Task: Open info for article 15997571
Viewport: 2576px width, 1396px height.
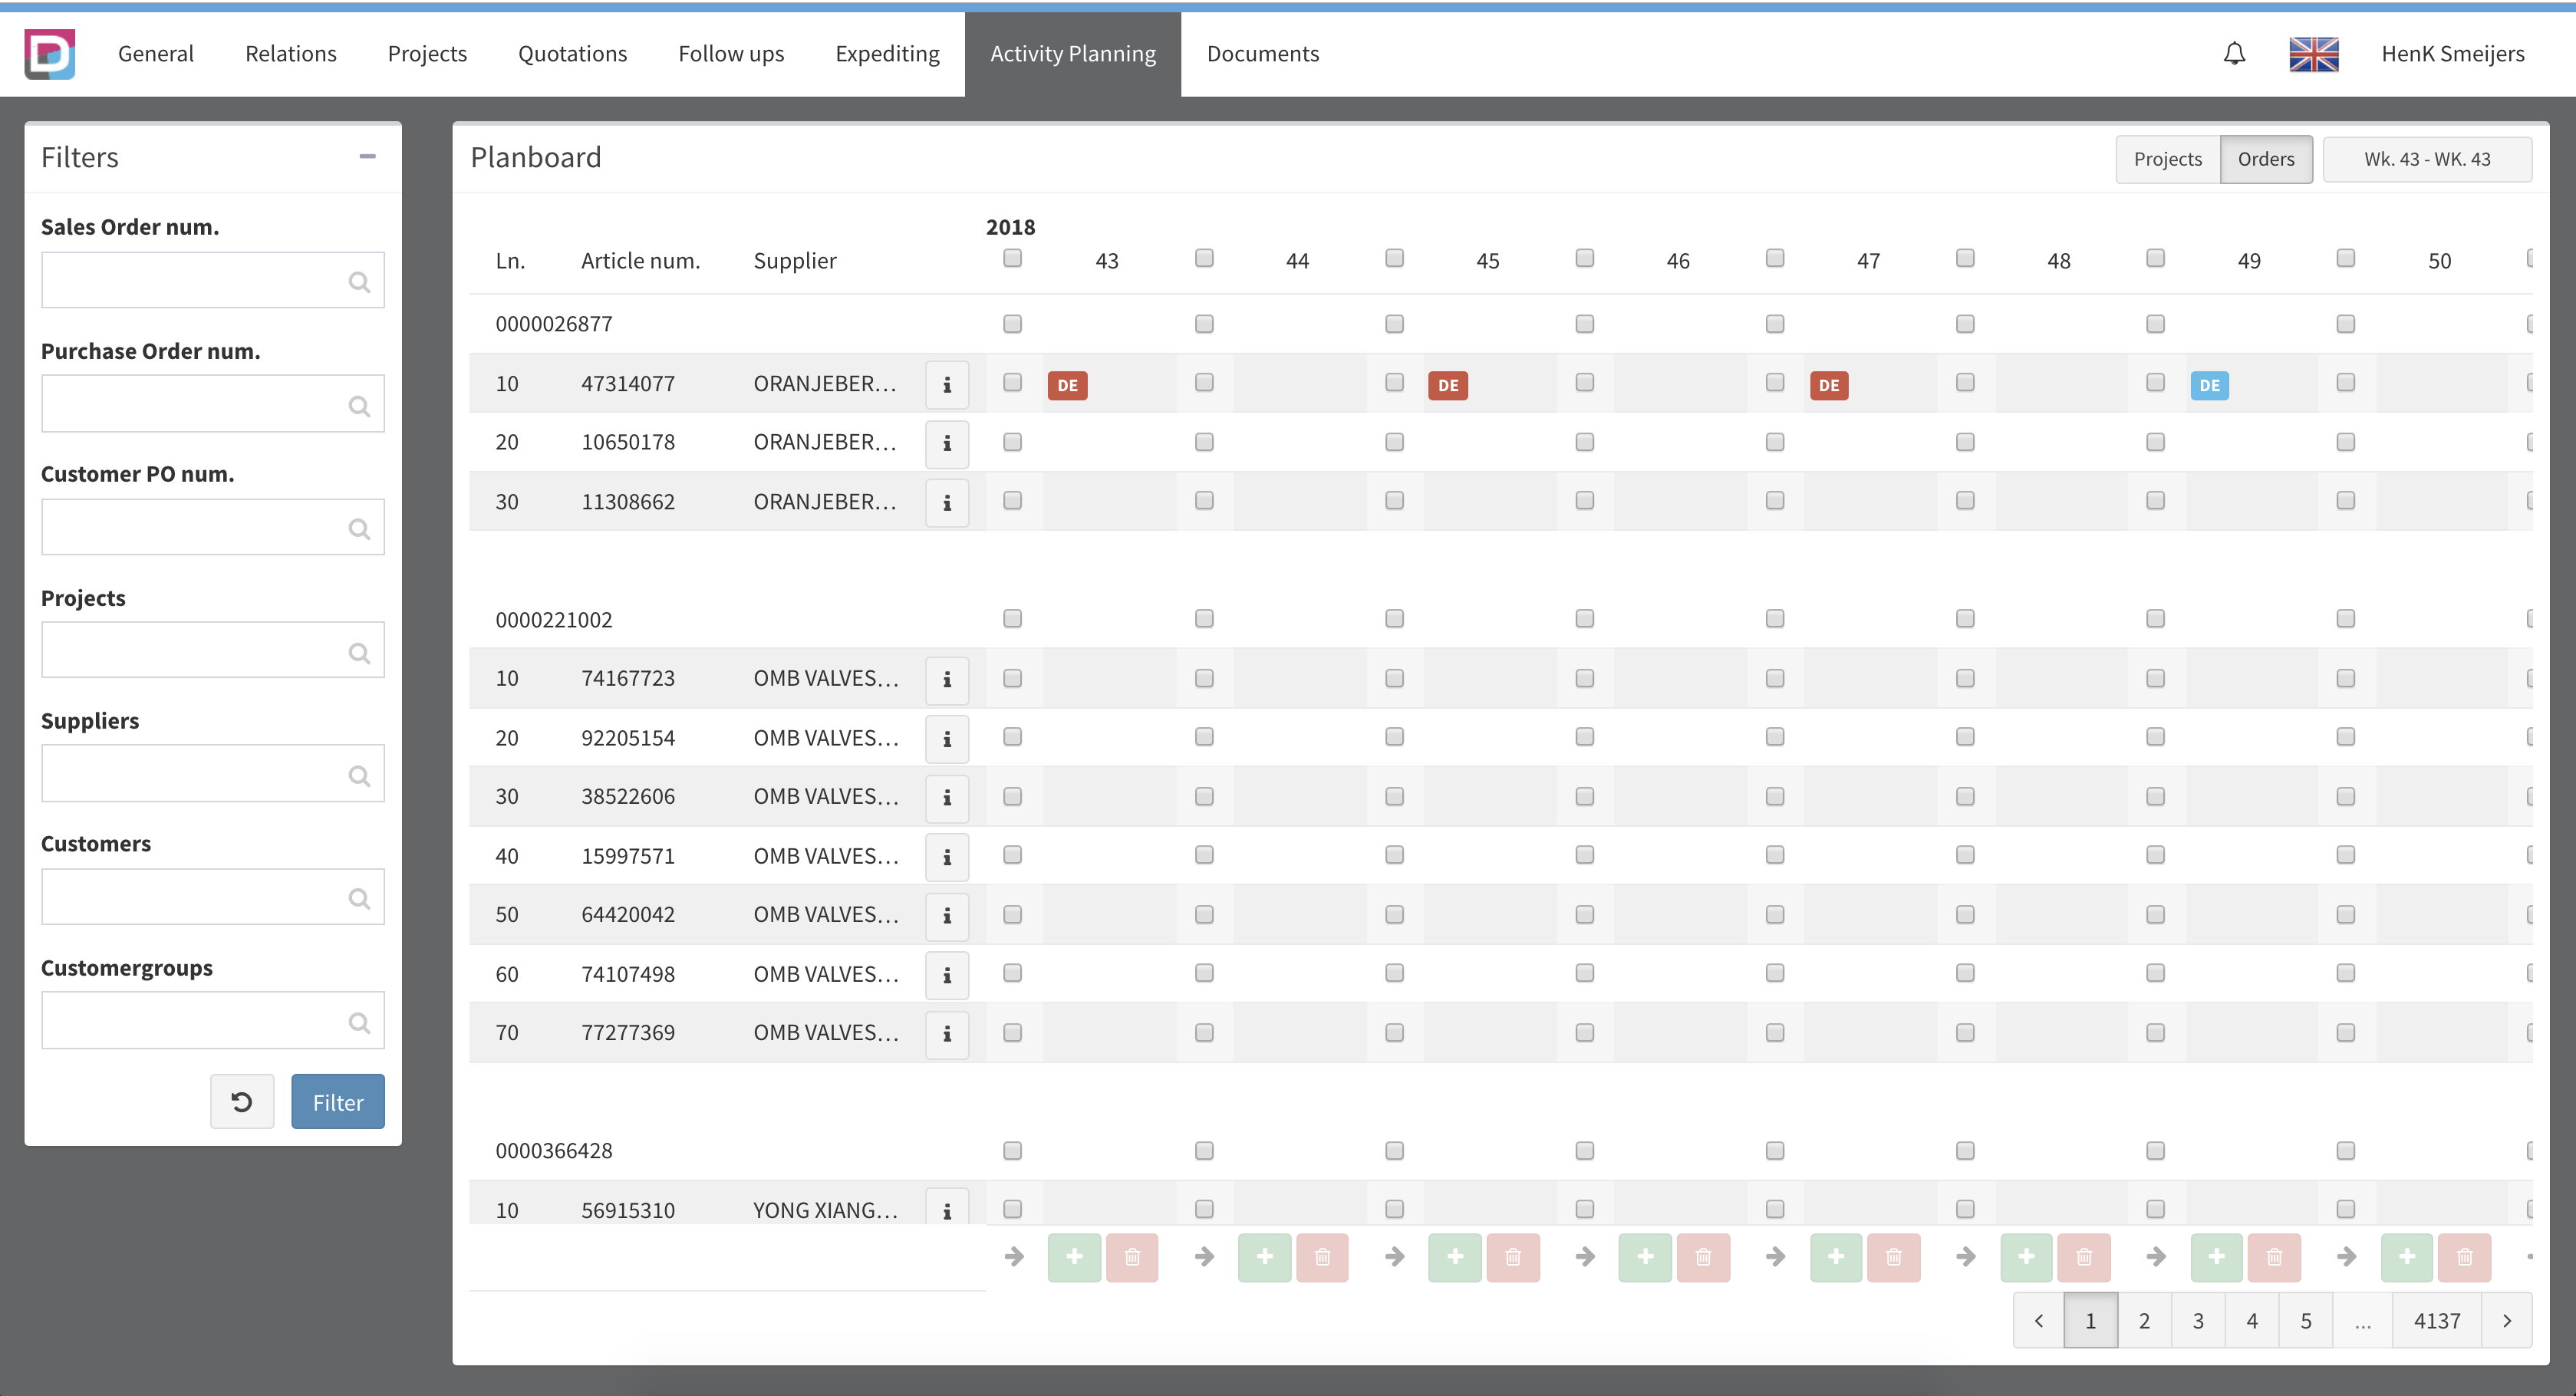Action: click(x=947, y=857)
